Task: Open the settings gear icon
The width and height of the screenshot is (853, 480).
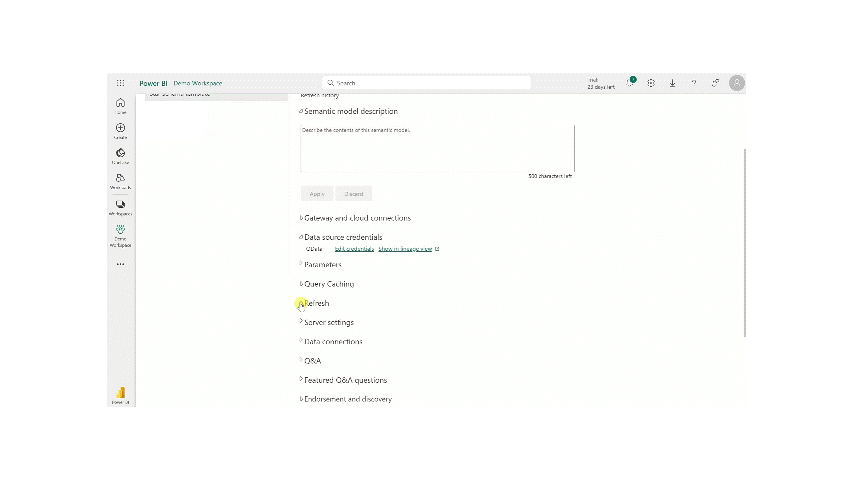Action: coord(651,83)
